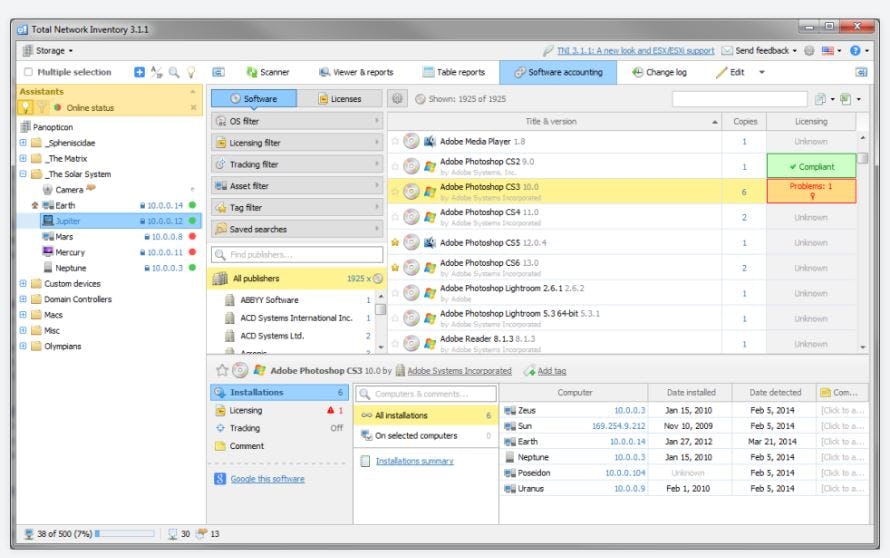Collapse the left sidebar with the panel icon
890x558 pixels.
click(218, 72)
